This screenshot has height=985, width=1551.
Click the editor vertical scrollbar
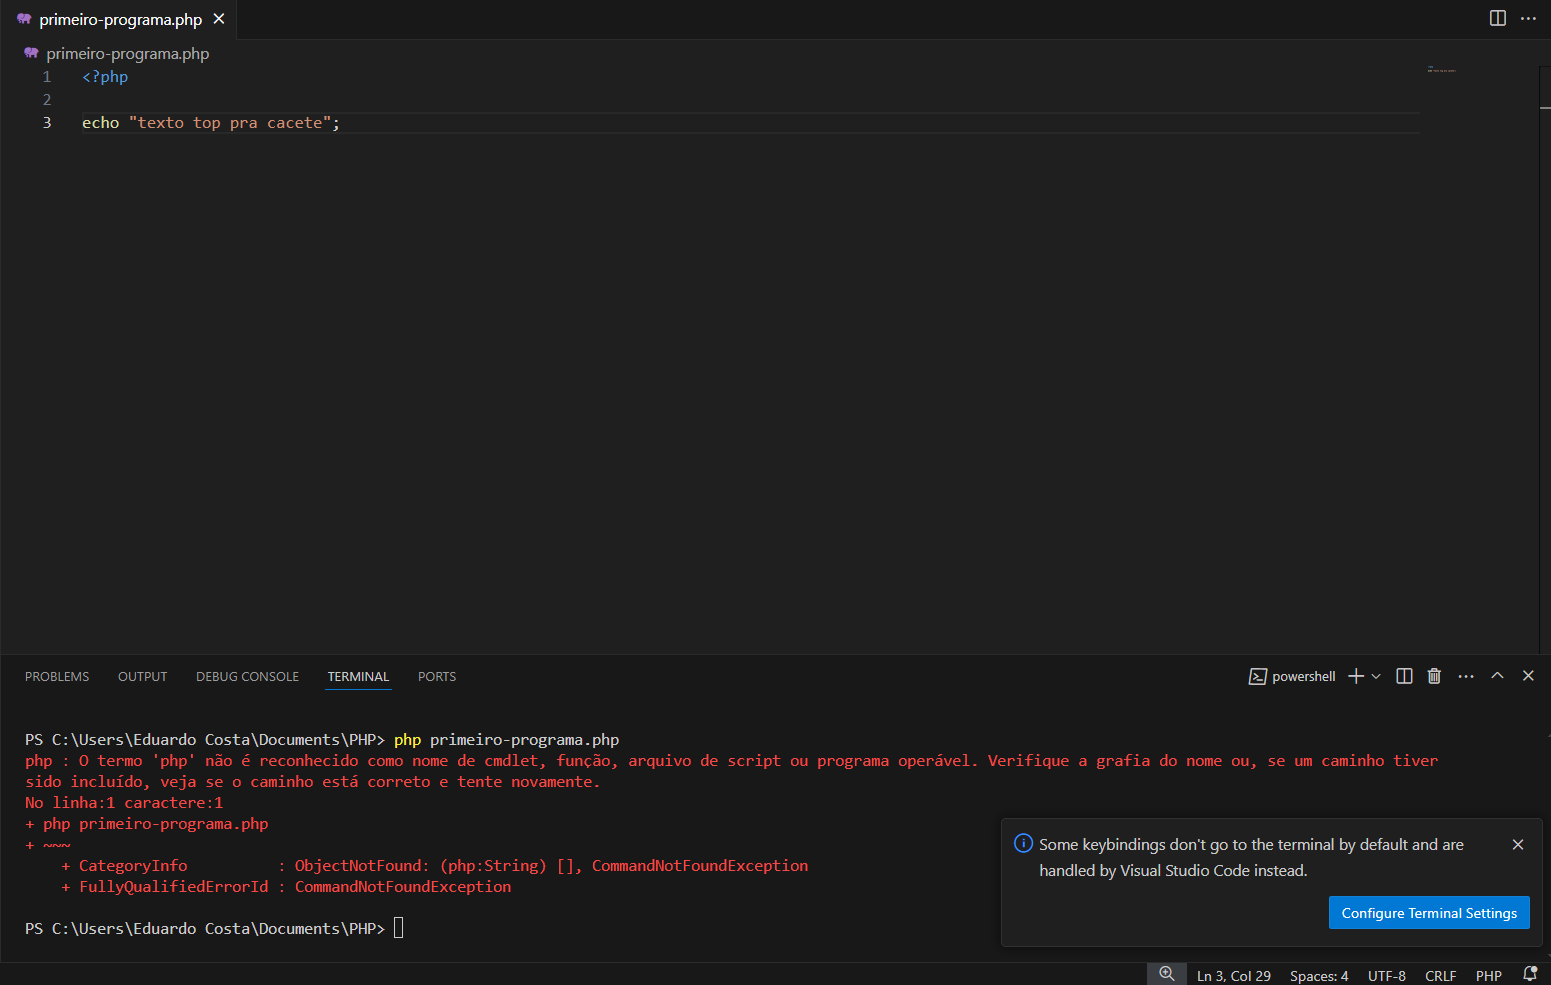point(1544,360)
